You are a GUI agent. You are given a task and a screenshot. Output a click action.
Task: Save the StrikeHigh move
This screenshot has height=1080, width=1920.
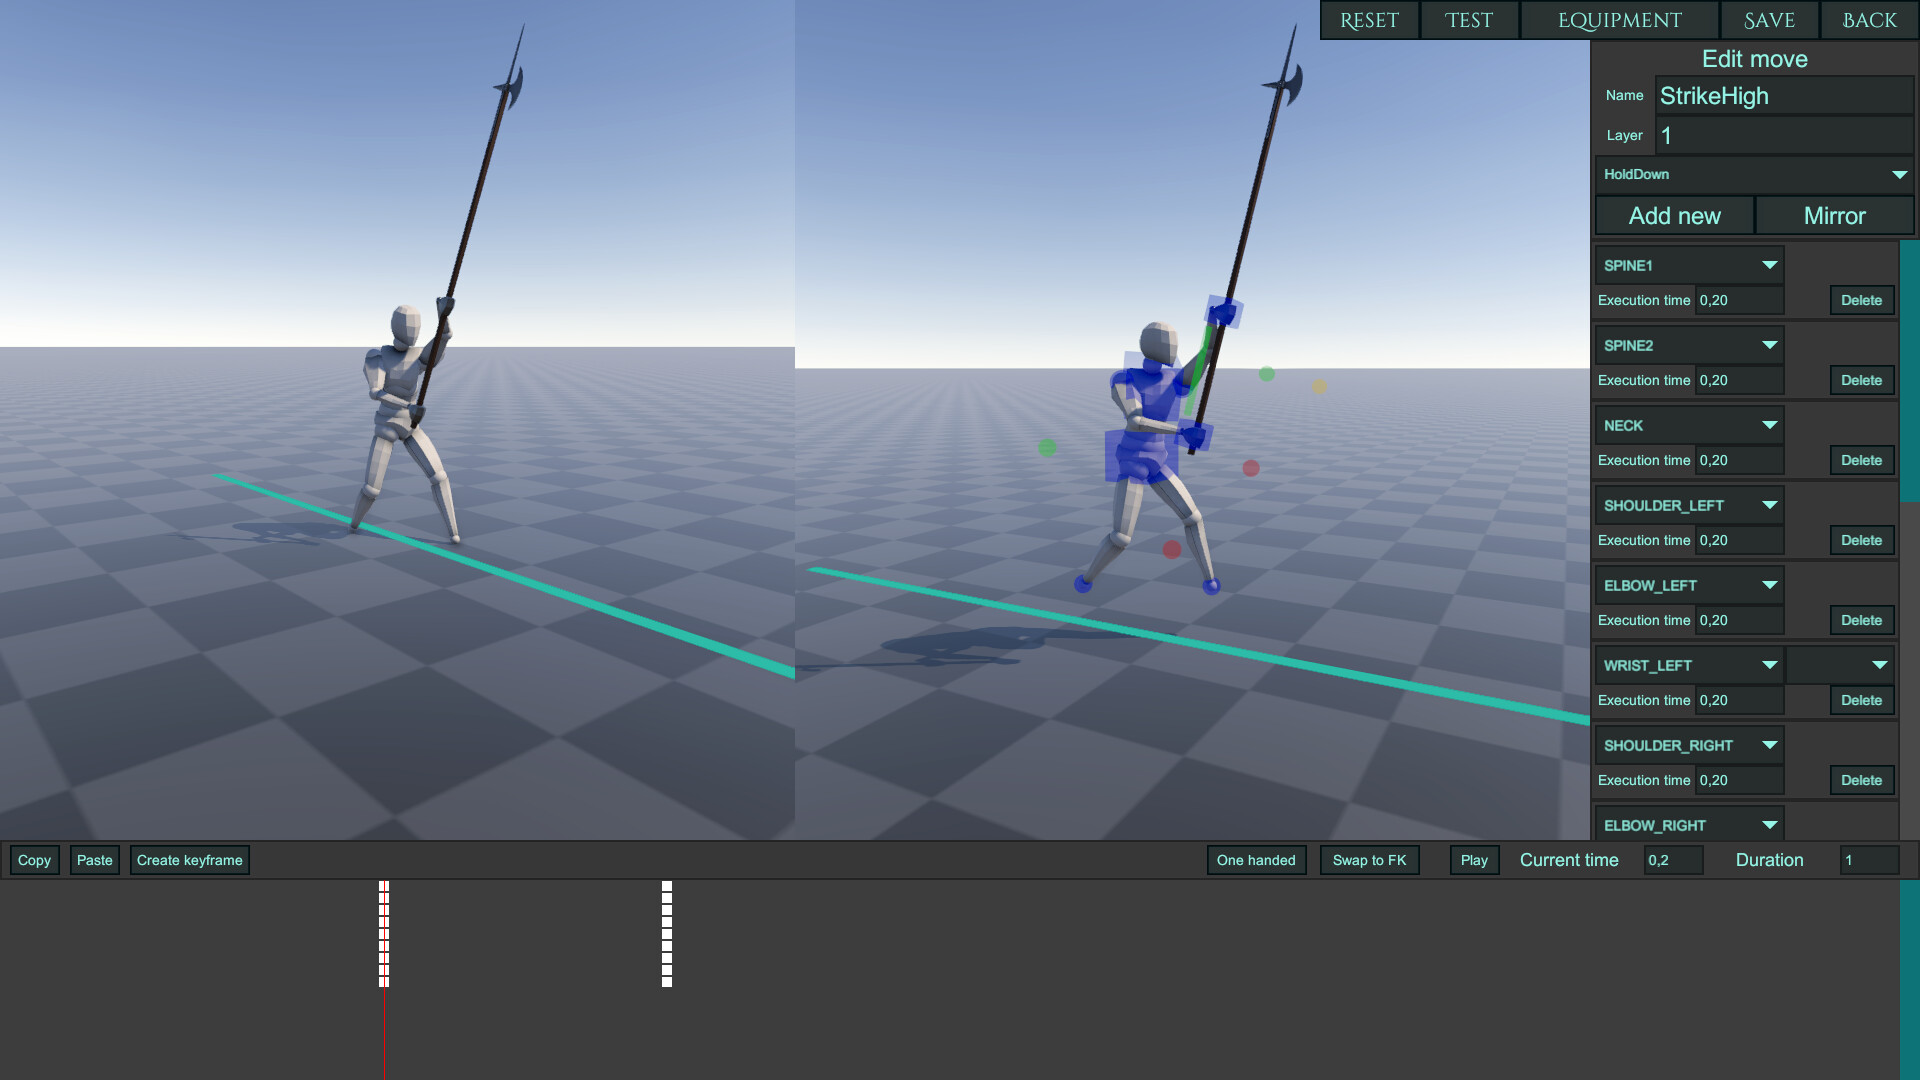tap(1769, 20)
